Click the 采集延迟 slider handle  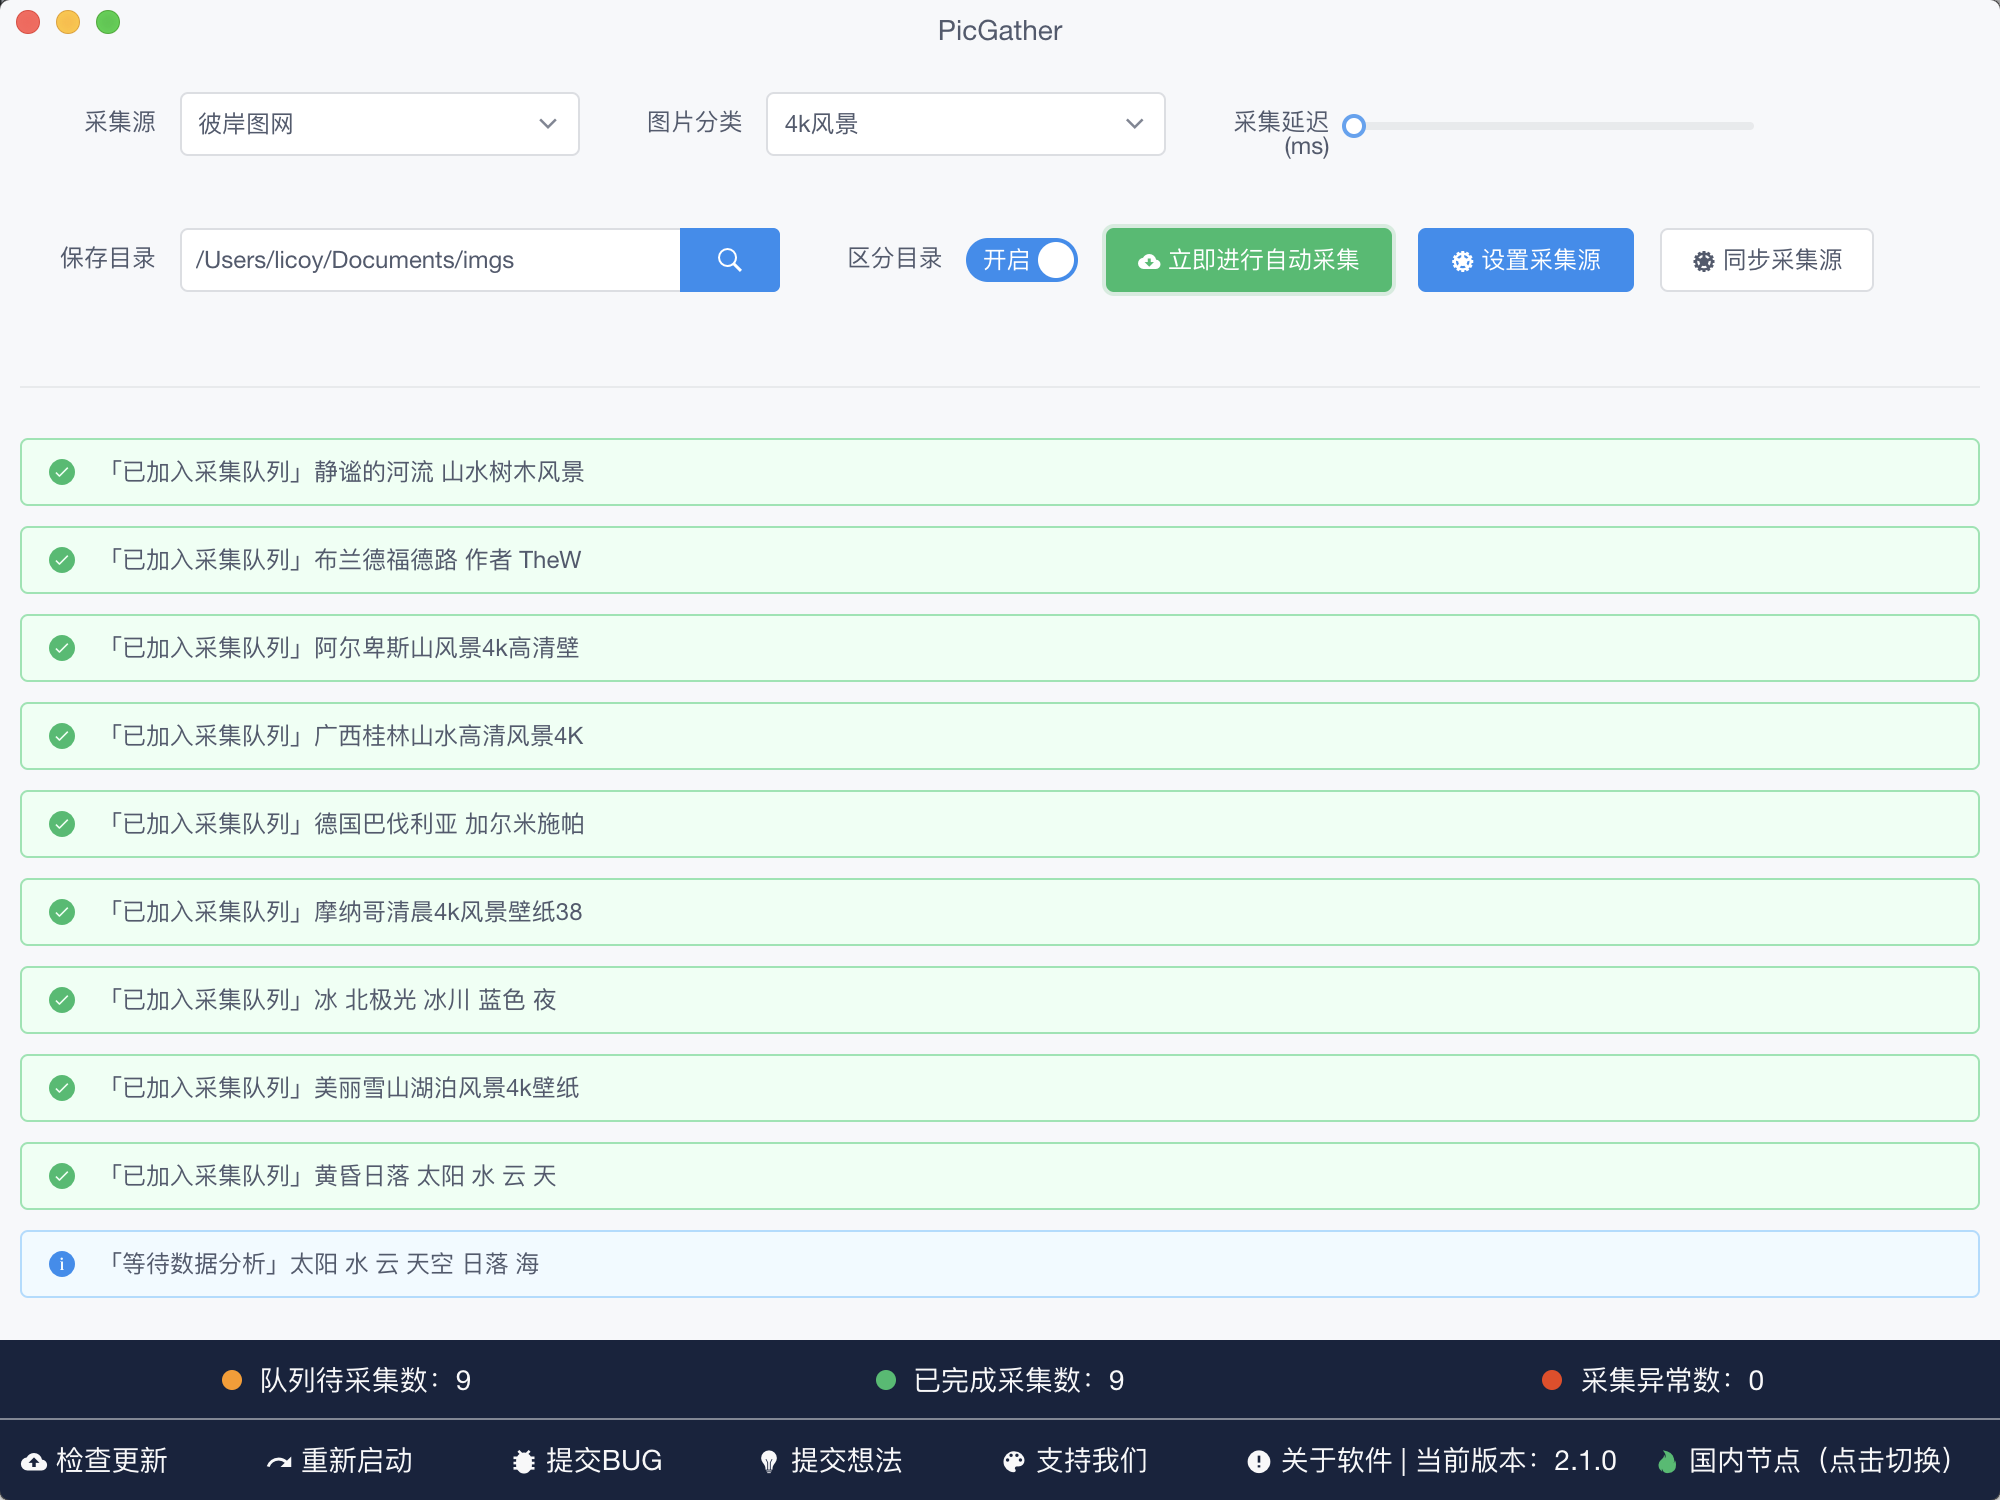pyautogui.click(x=1354, y=126)
